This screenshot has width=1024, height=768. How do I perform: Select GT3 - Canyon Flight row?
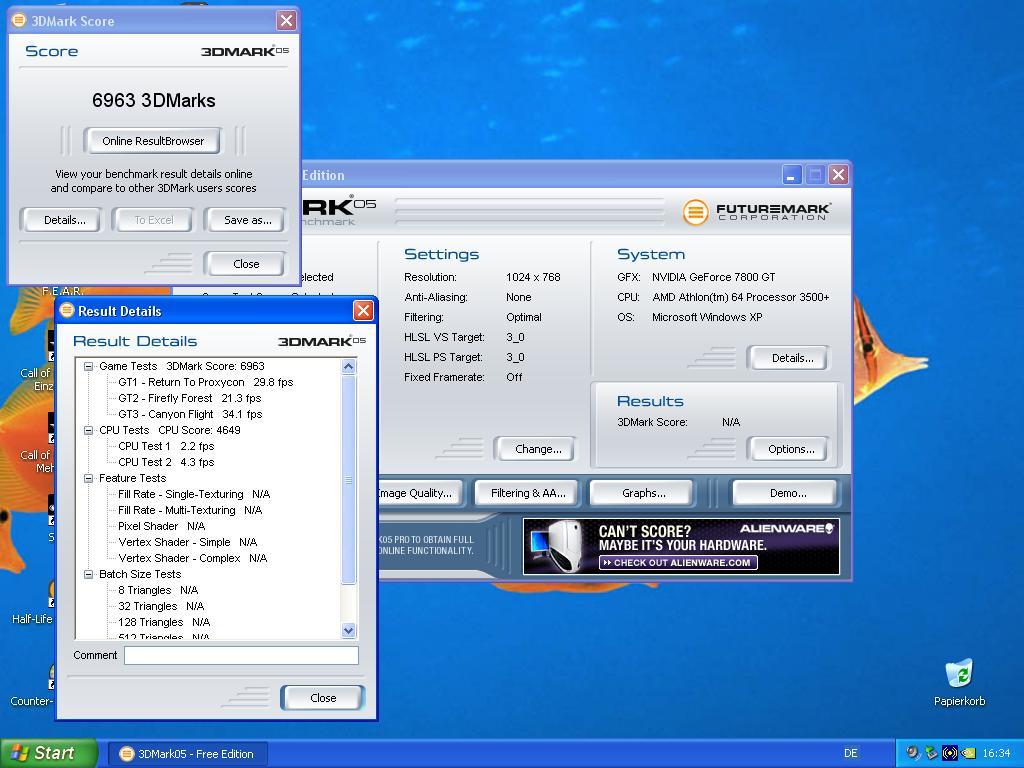[x=190, y=414]
